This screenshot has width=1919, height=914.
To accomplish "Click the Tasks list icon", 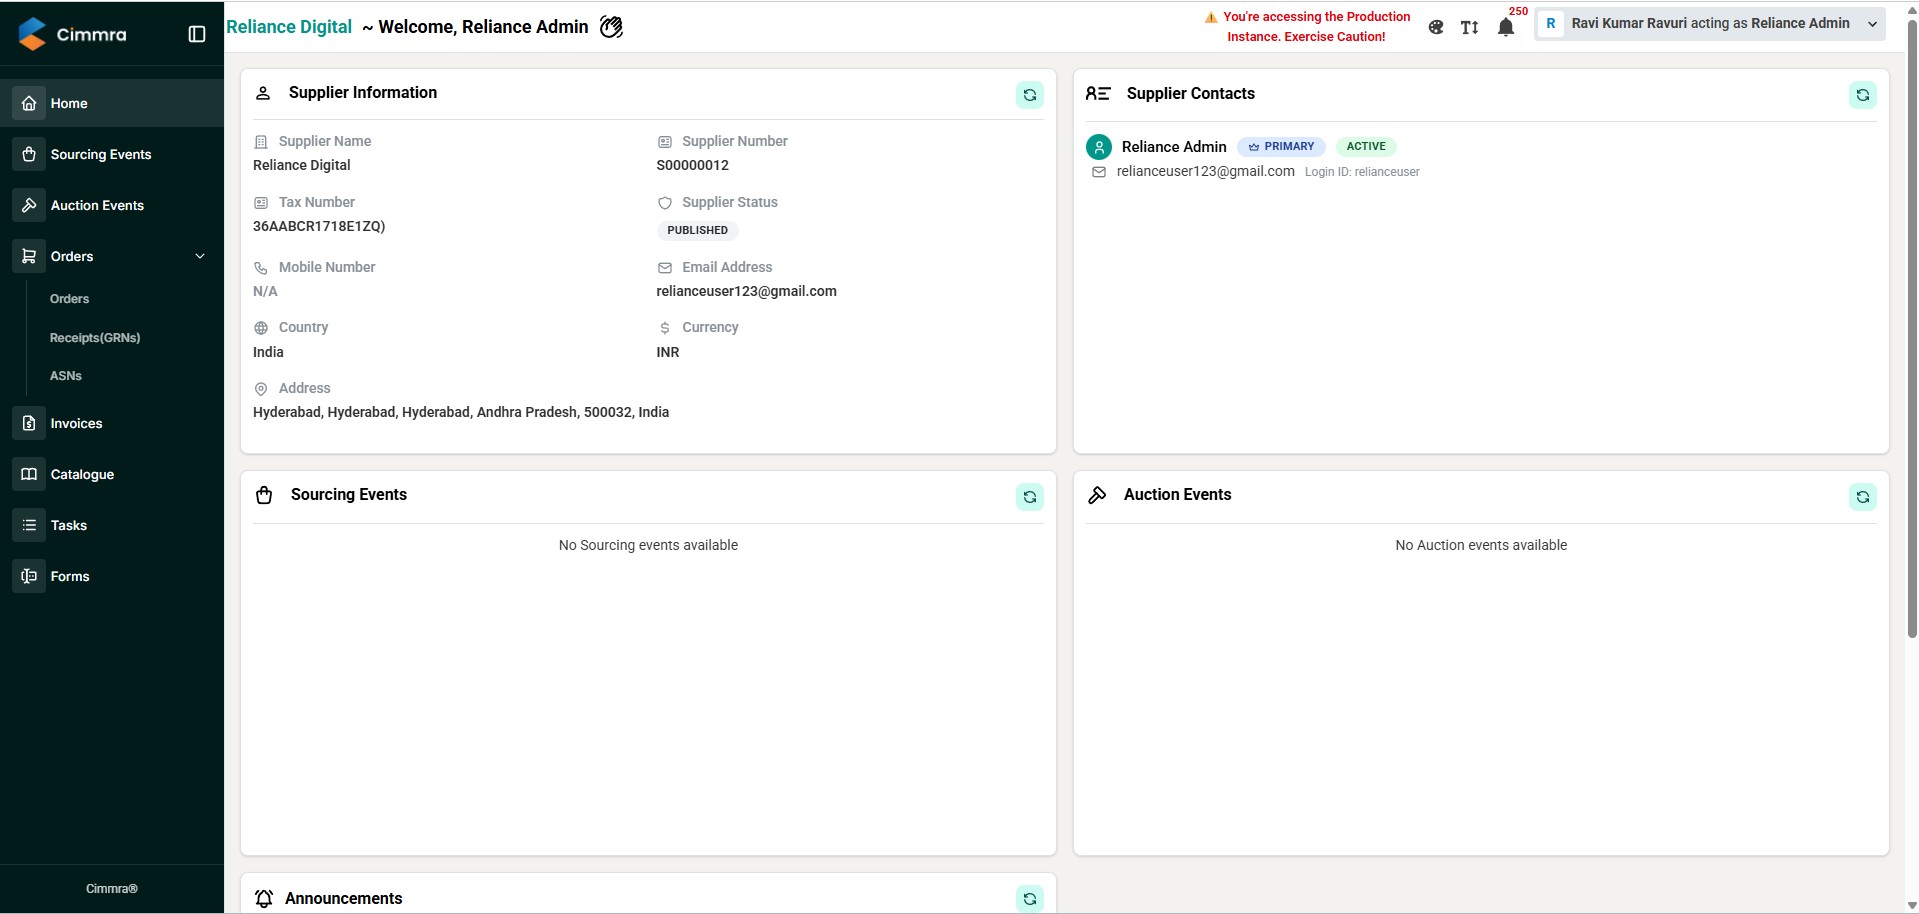I will click(29, 525).
